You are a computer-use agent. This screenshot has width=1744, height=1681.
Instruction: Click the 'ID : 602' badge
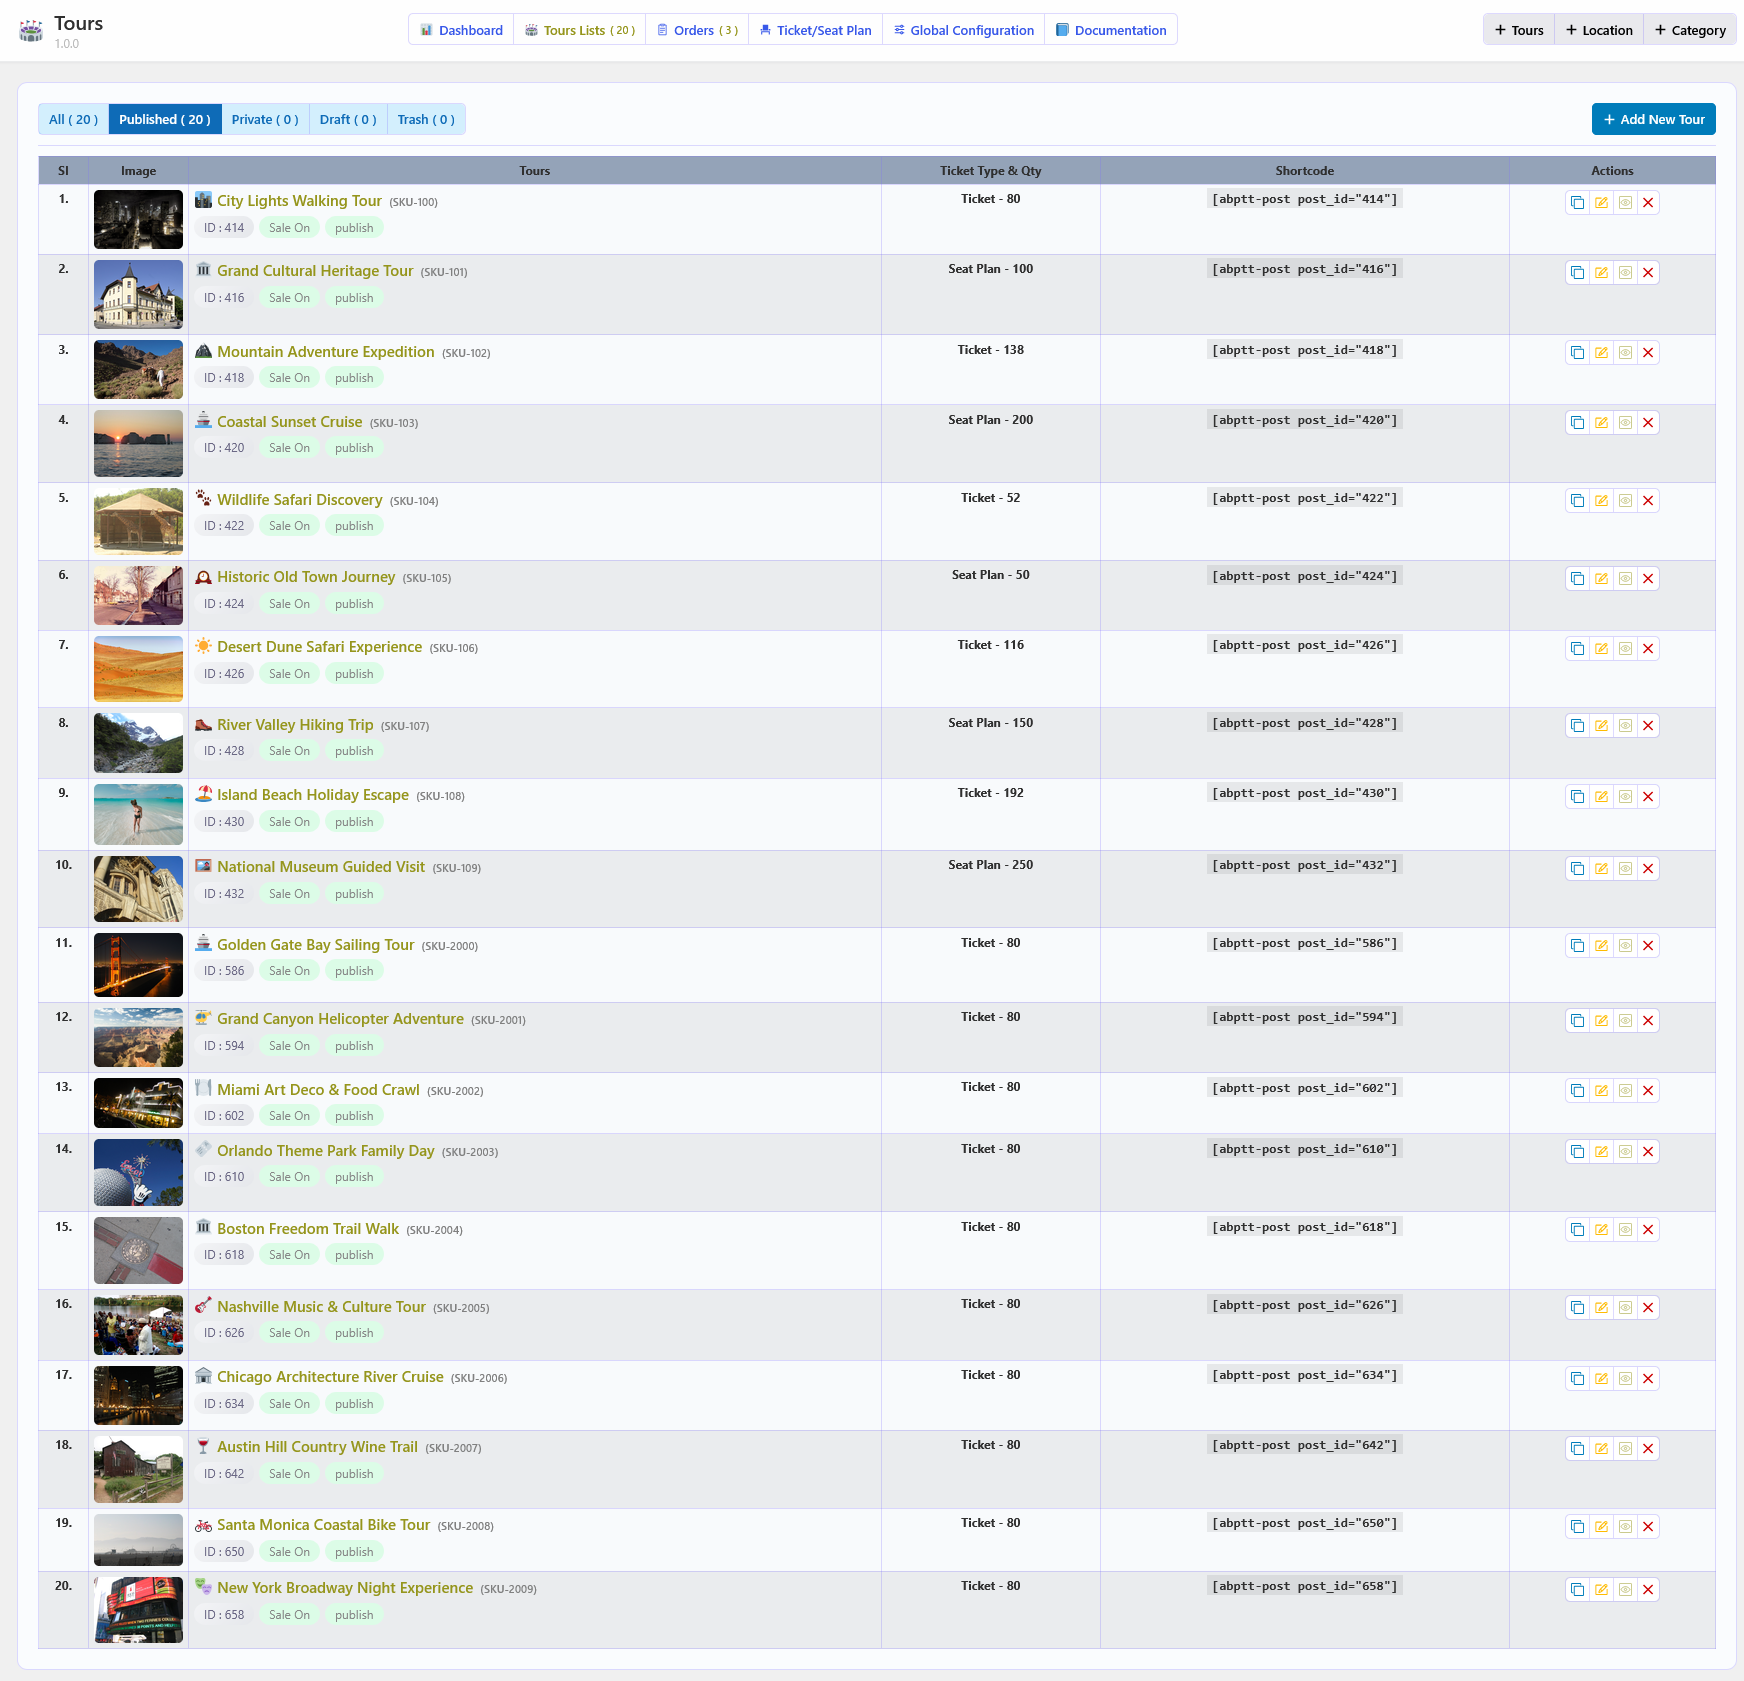224,1116
